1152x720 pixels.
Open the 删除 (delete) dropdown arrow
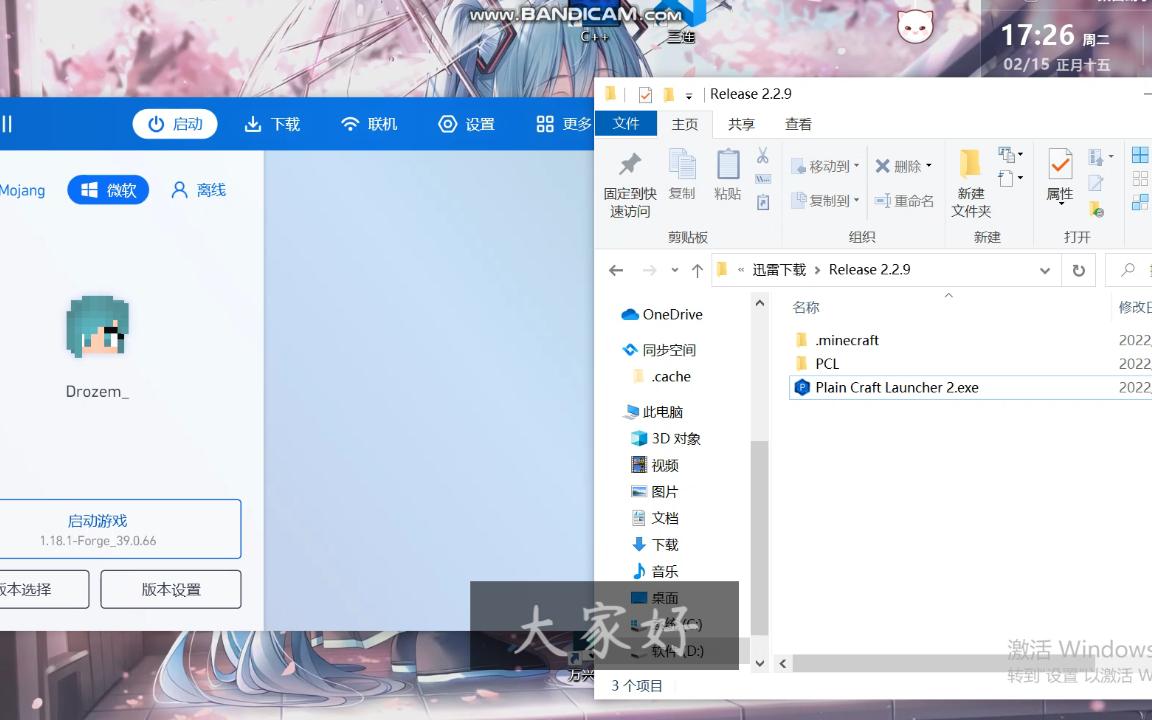click(929, 166)
